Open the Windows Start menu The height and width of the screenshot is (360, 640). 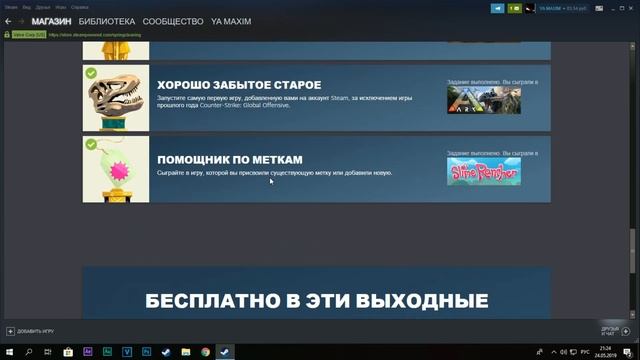(x=9, y=352)
